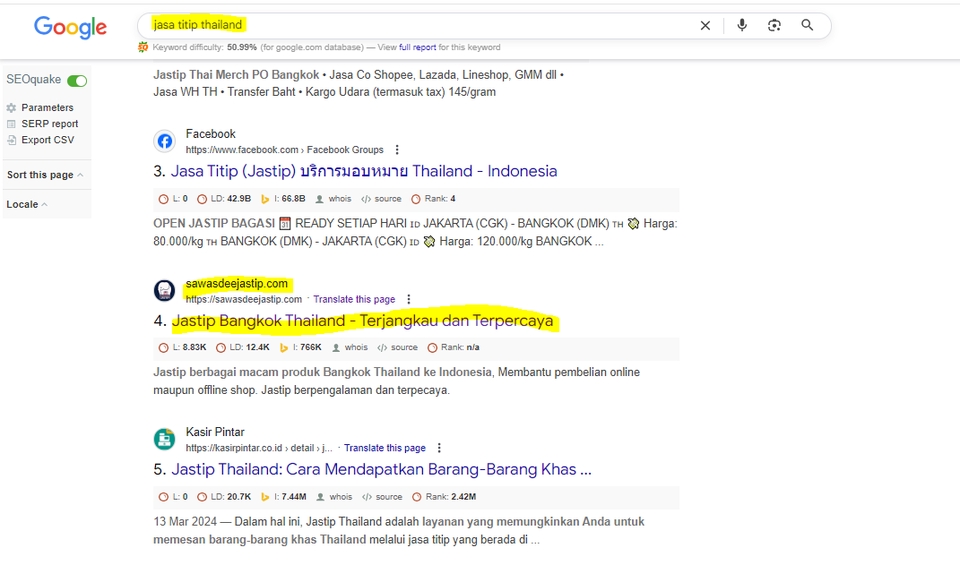Open the full report keyword link
Screen dimensions: 960x565
(418, 47)
